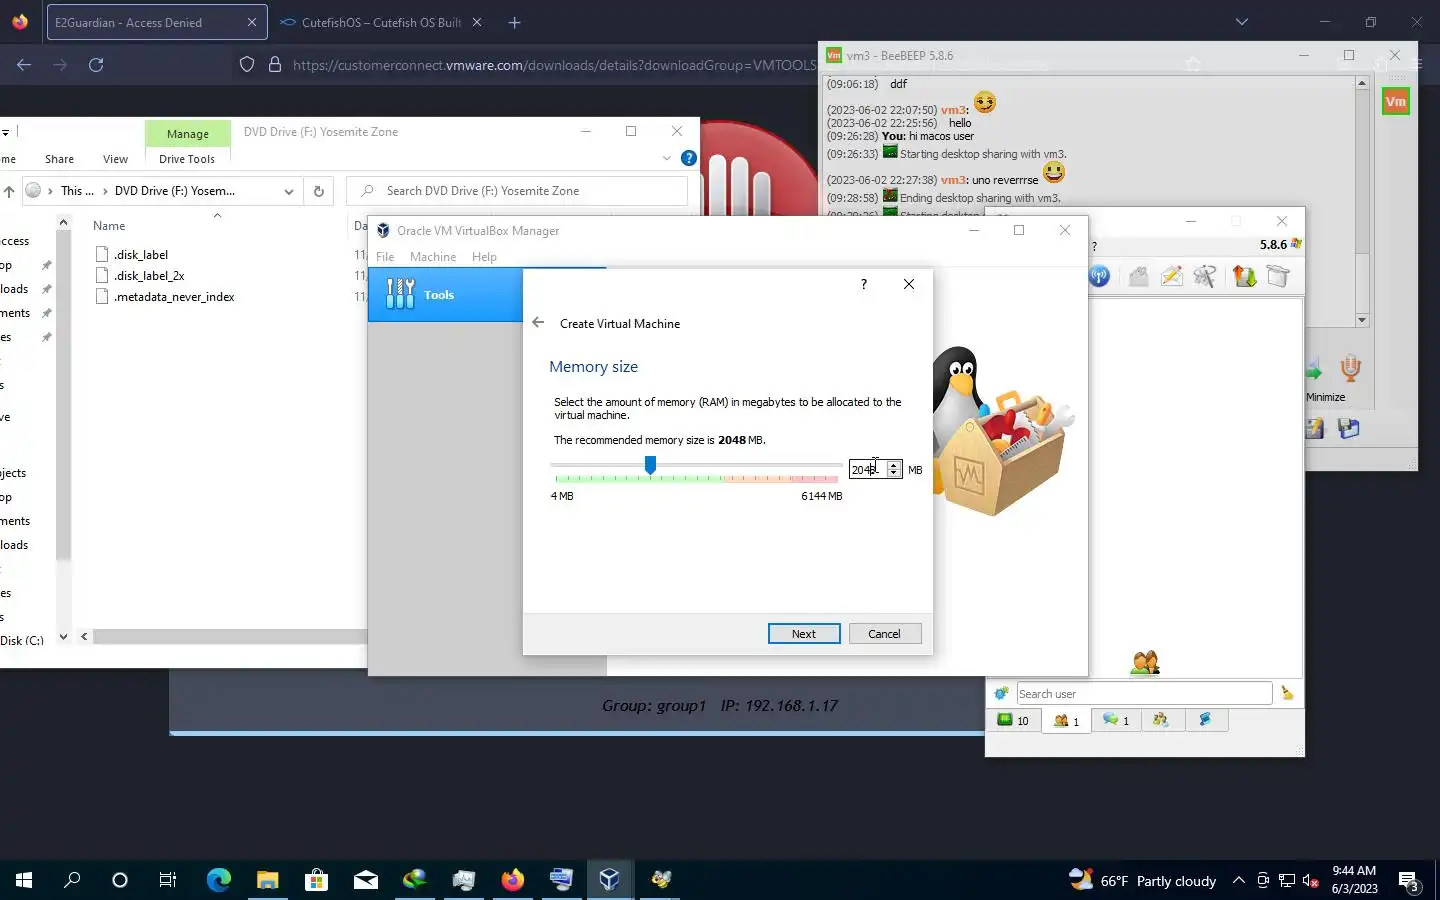Click BeeBEEP gear settings icon beside search
Viewport: 1440px width, 900px height.
click(1001, 694)
